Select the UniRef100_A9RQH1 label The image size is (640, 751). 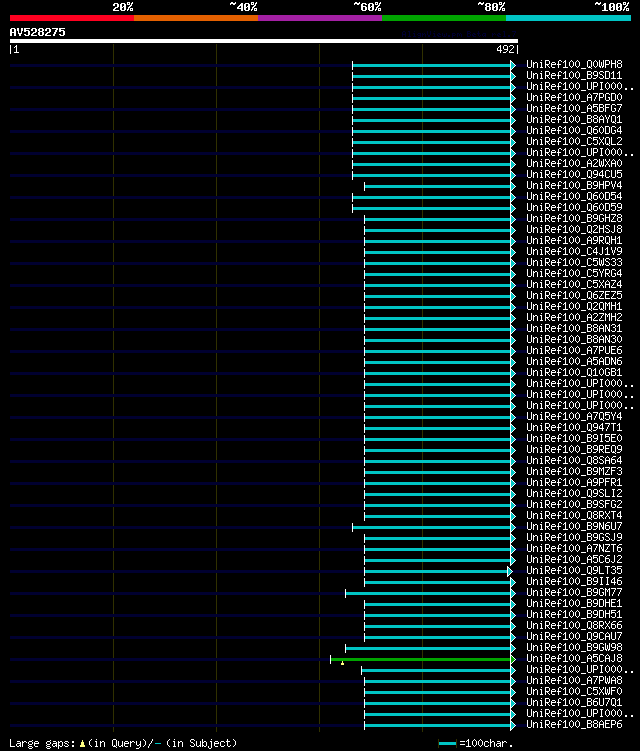pos(574,240)
